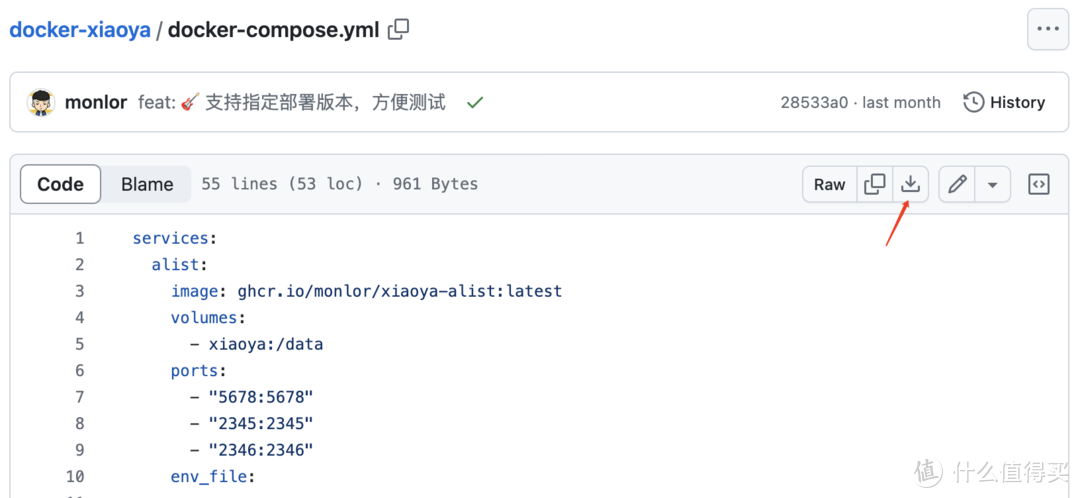Go to docker-xiaoya repository folder
1080x498 pixels.
pos(80,30)
